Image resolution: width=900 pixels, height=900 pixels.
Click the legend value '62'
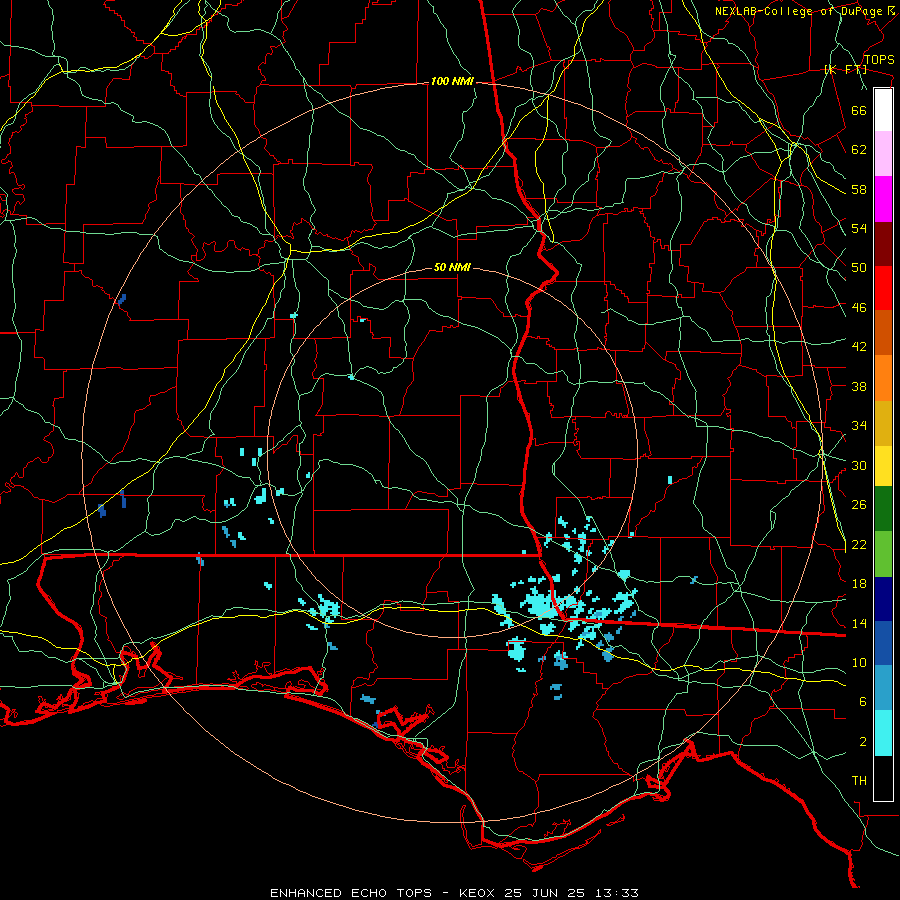coord(859,150)
